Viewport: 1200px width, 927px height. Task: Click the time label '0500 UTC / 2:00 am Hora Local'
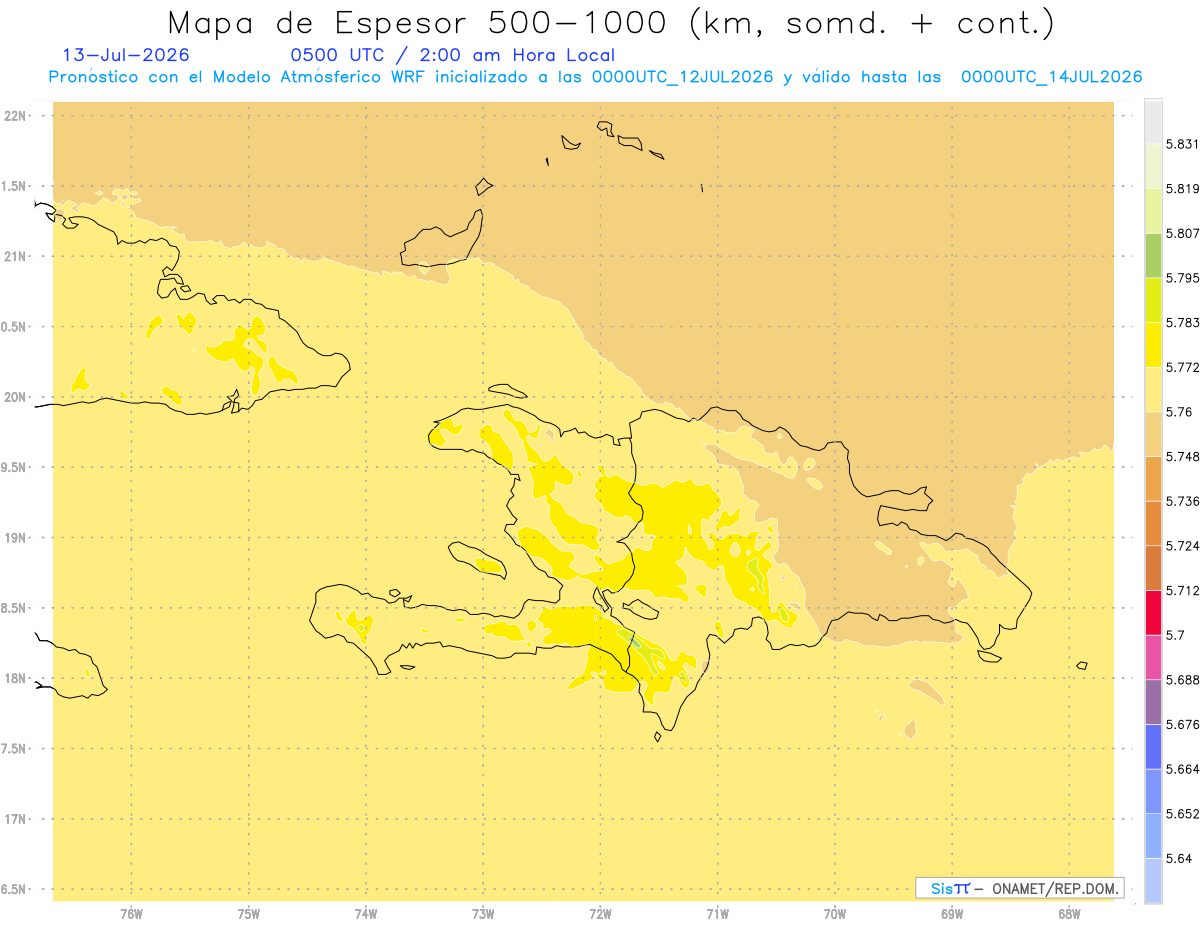tap(452, 56)
